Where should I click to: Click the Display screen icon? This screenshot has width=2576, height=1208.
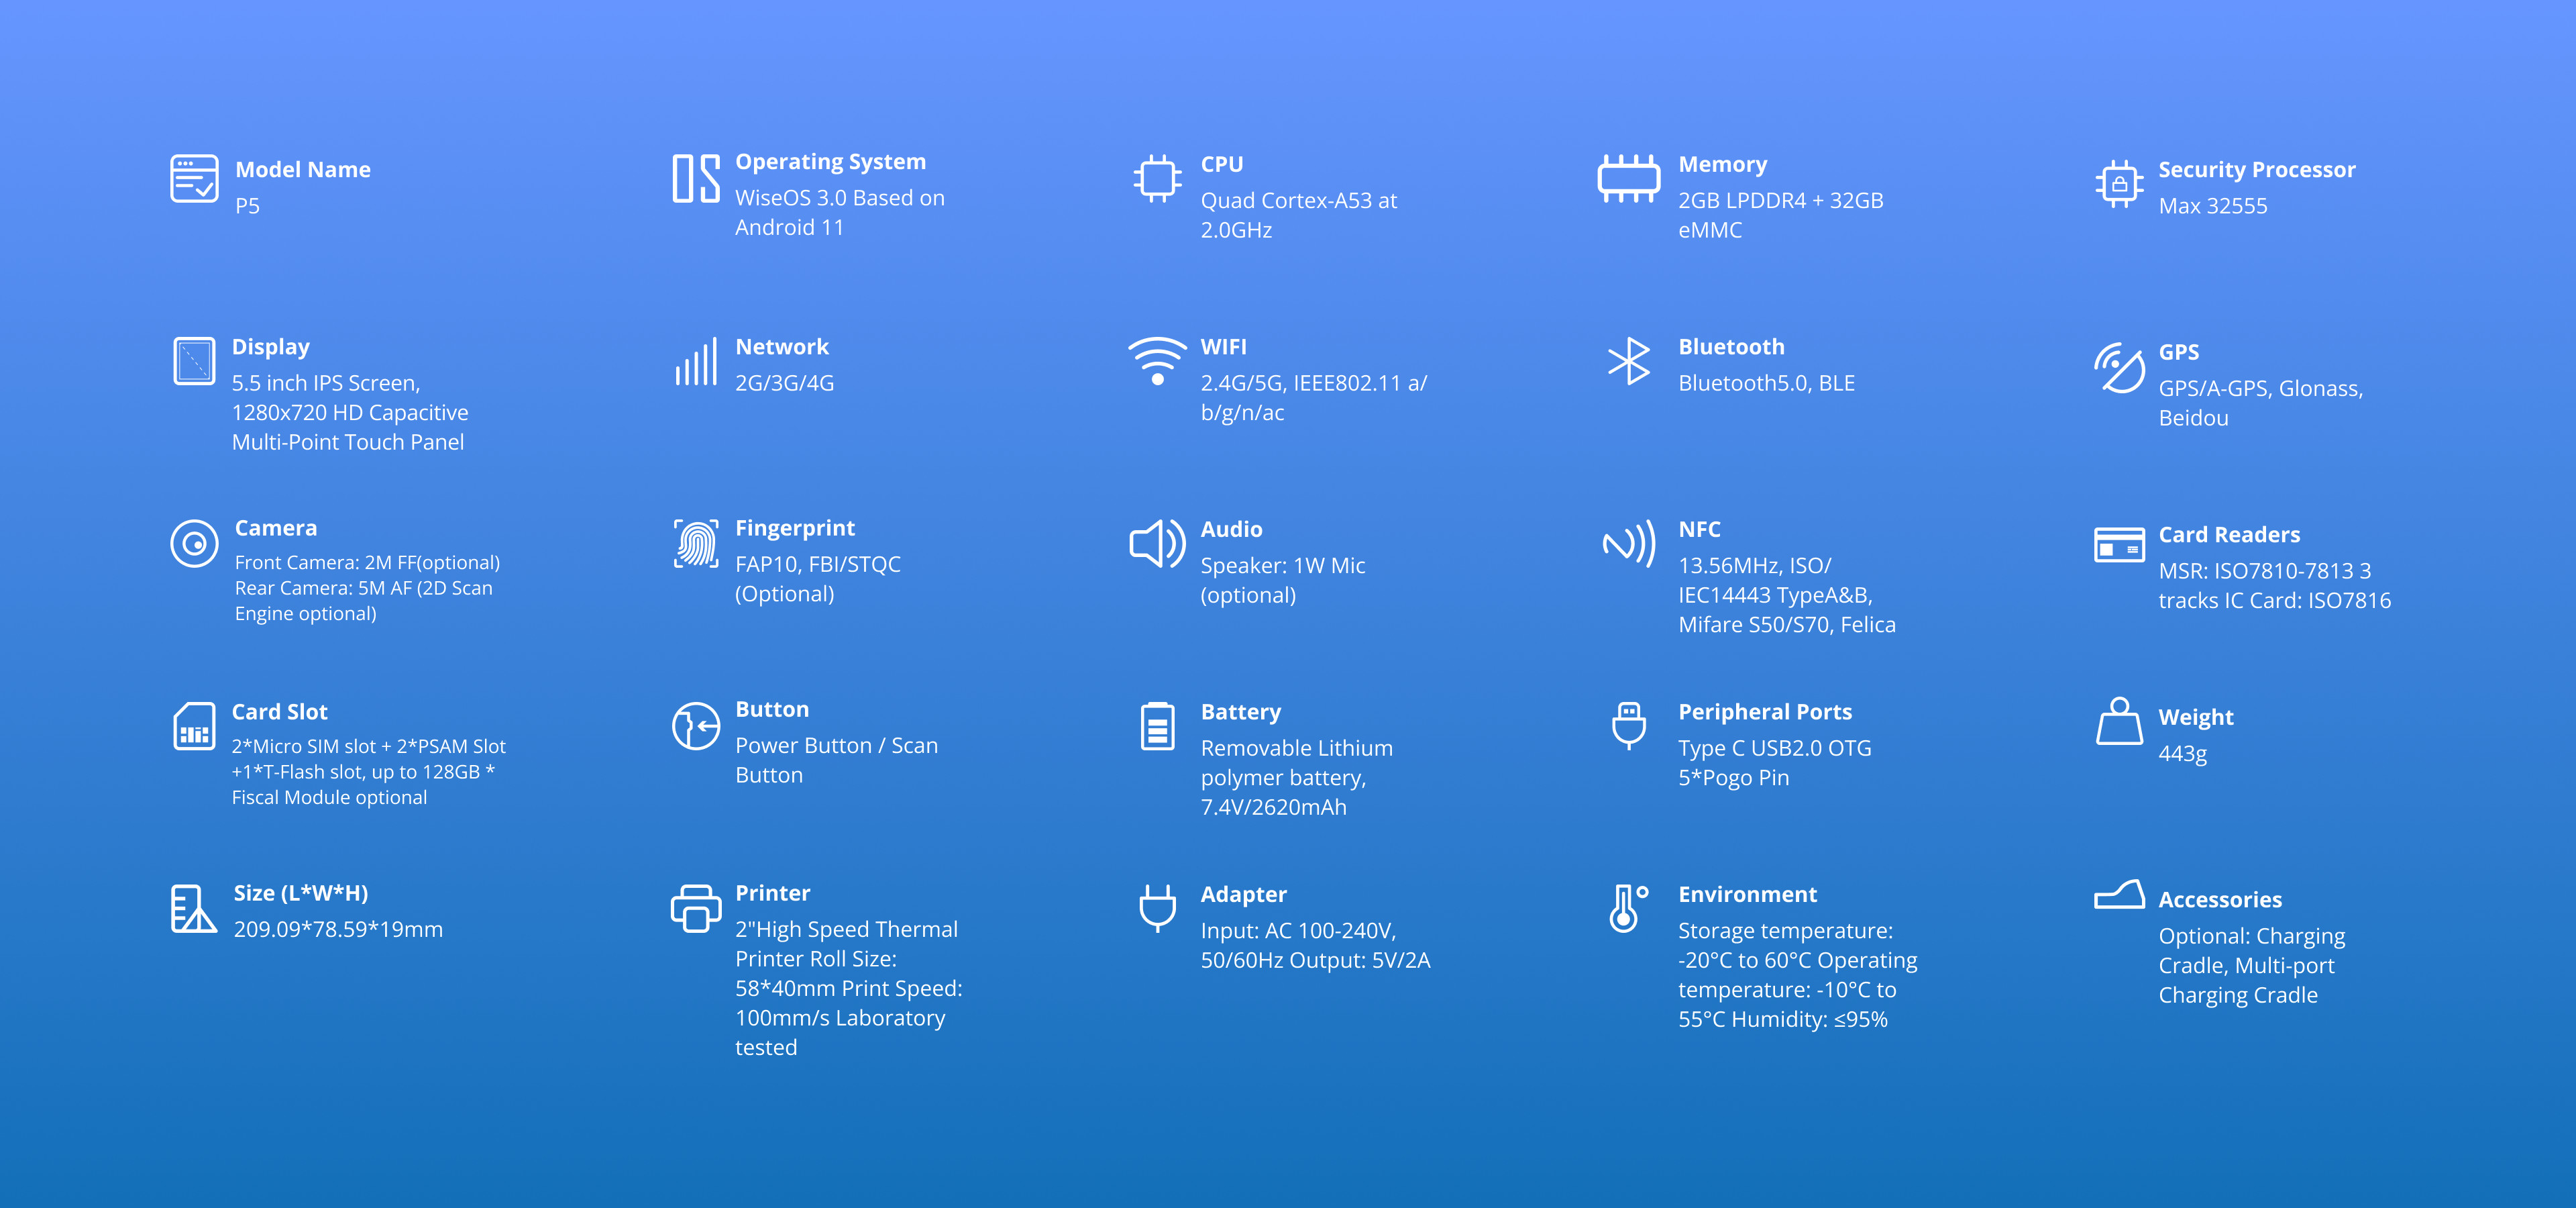coord(194,360)
